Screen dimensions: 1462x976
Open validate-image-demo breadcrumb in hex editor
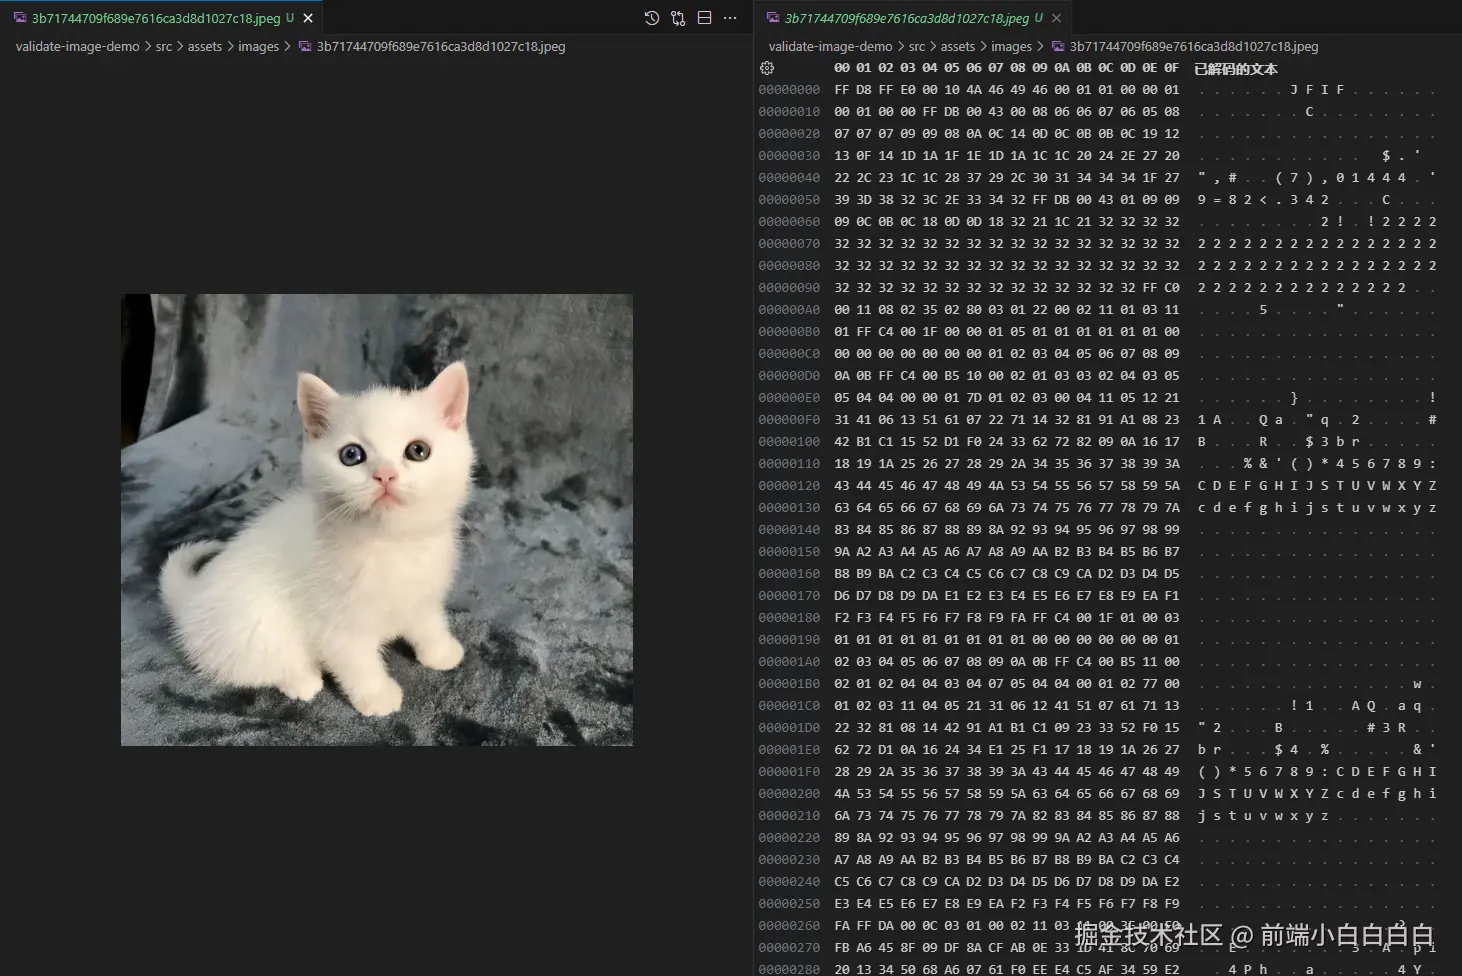830,46
